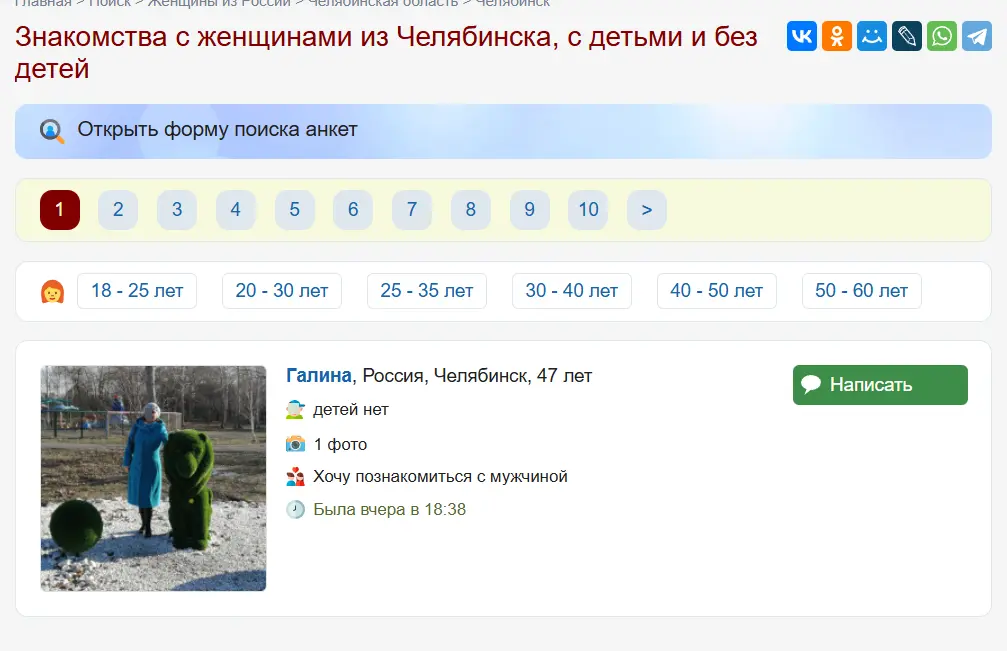The image size is (1007, 651).
Task: Click the dark pencil share icon
Action: point(907,36)
